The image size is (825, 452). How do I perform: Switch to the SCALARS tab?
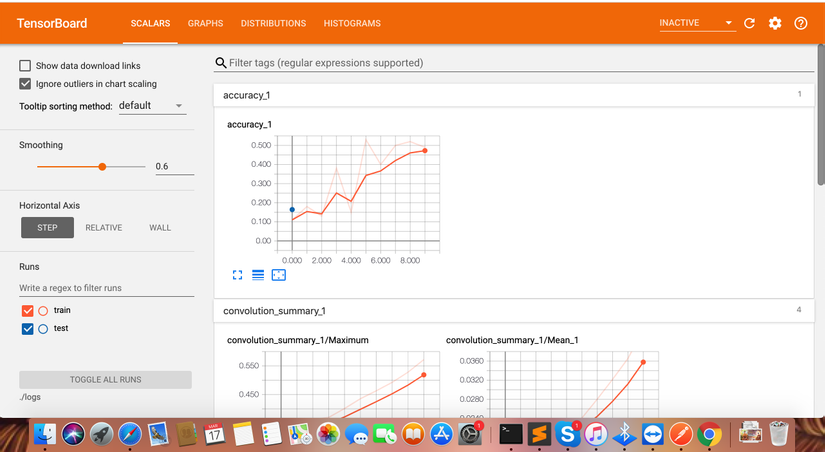point(150,23)
